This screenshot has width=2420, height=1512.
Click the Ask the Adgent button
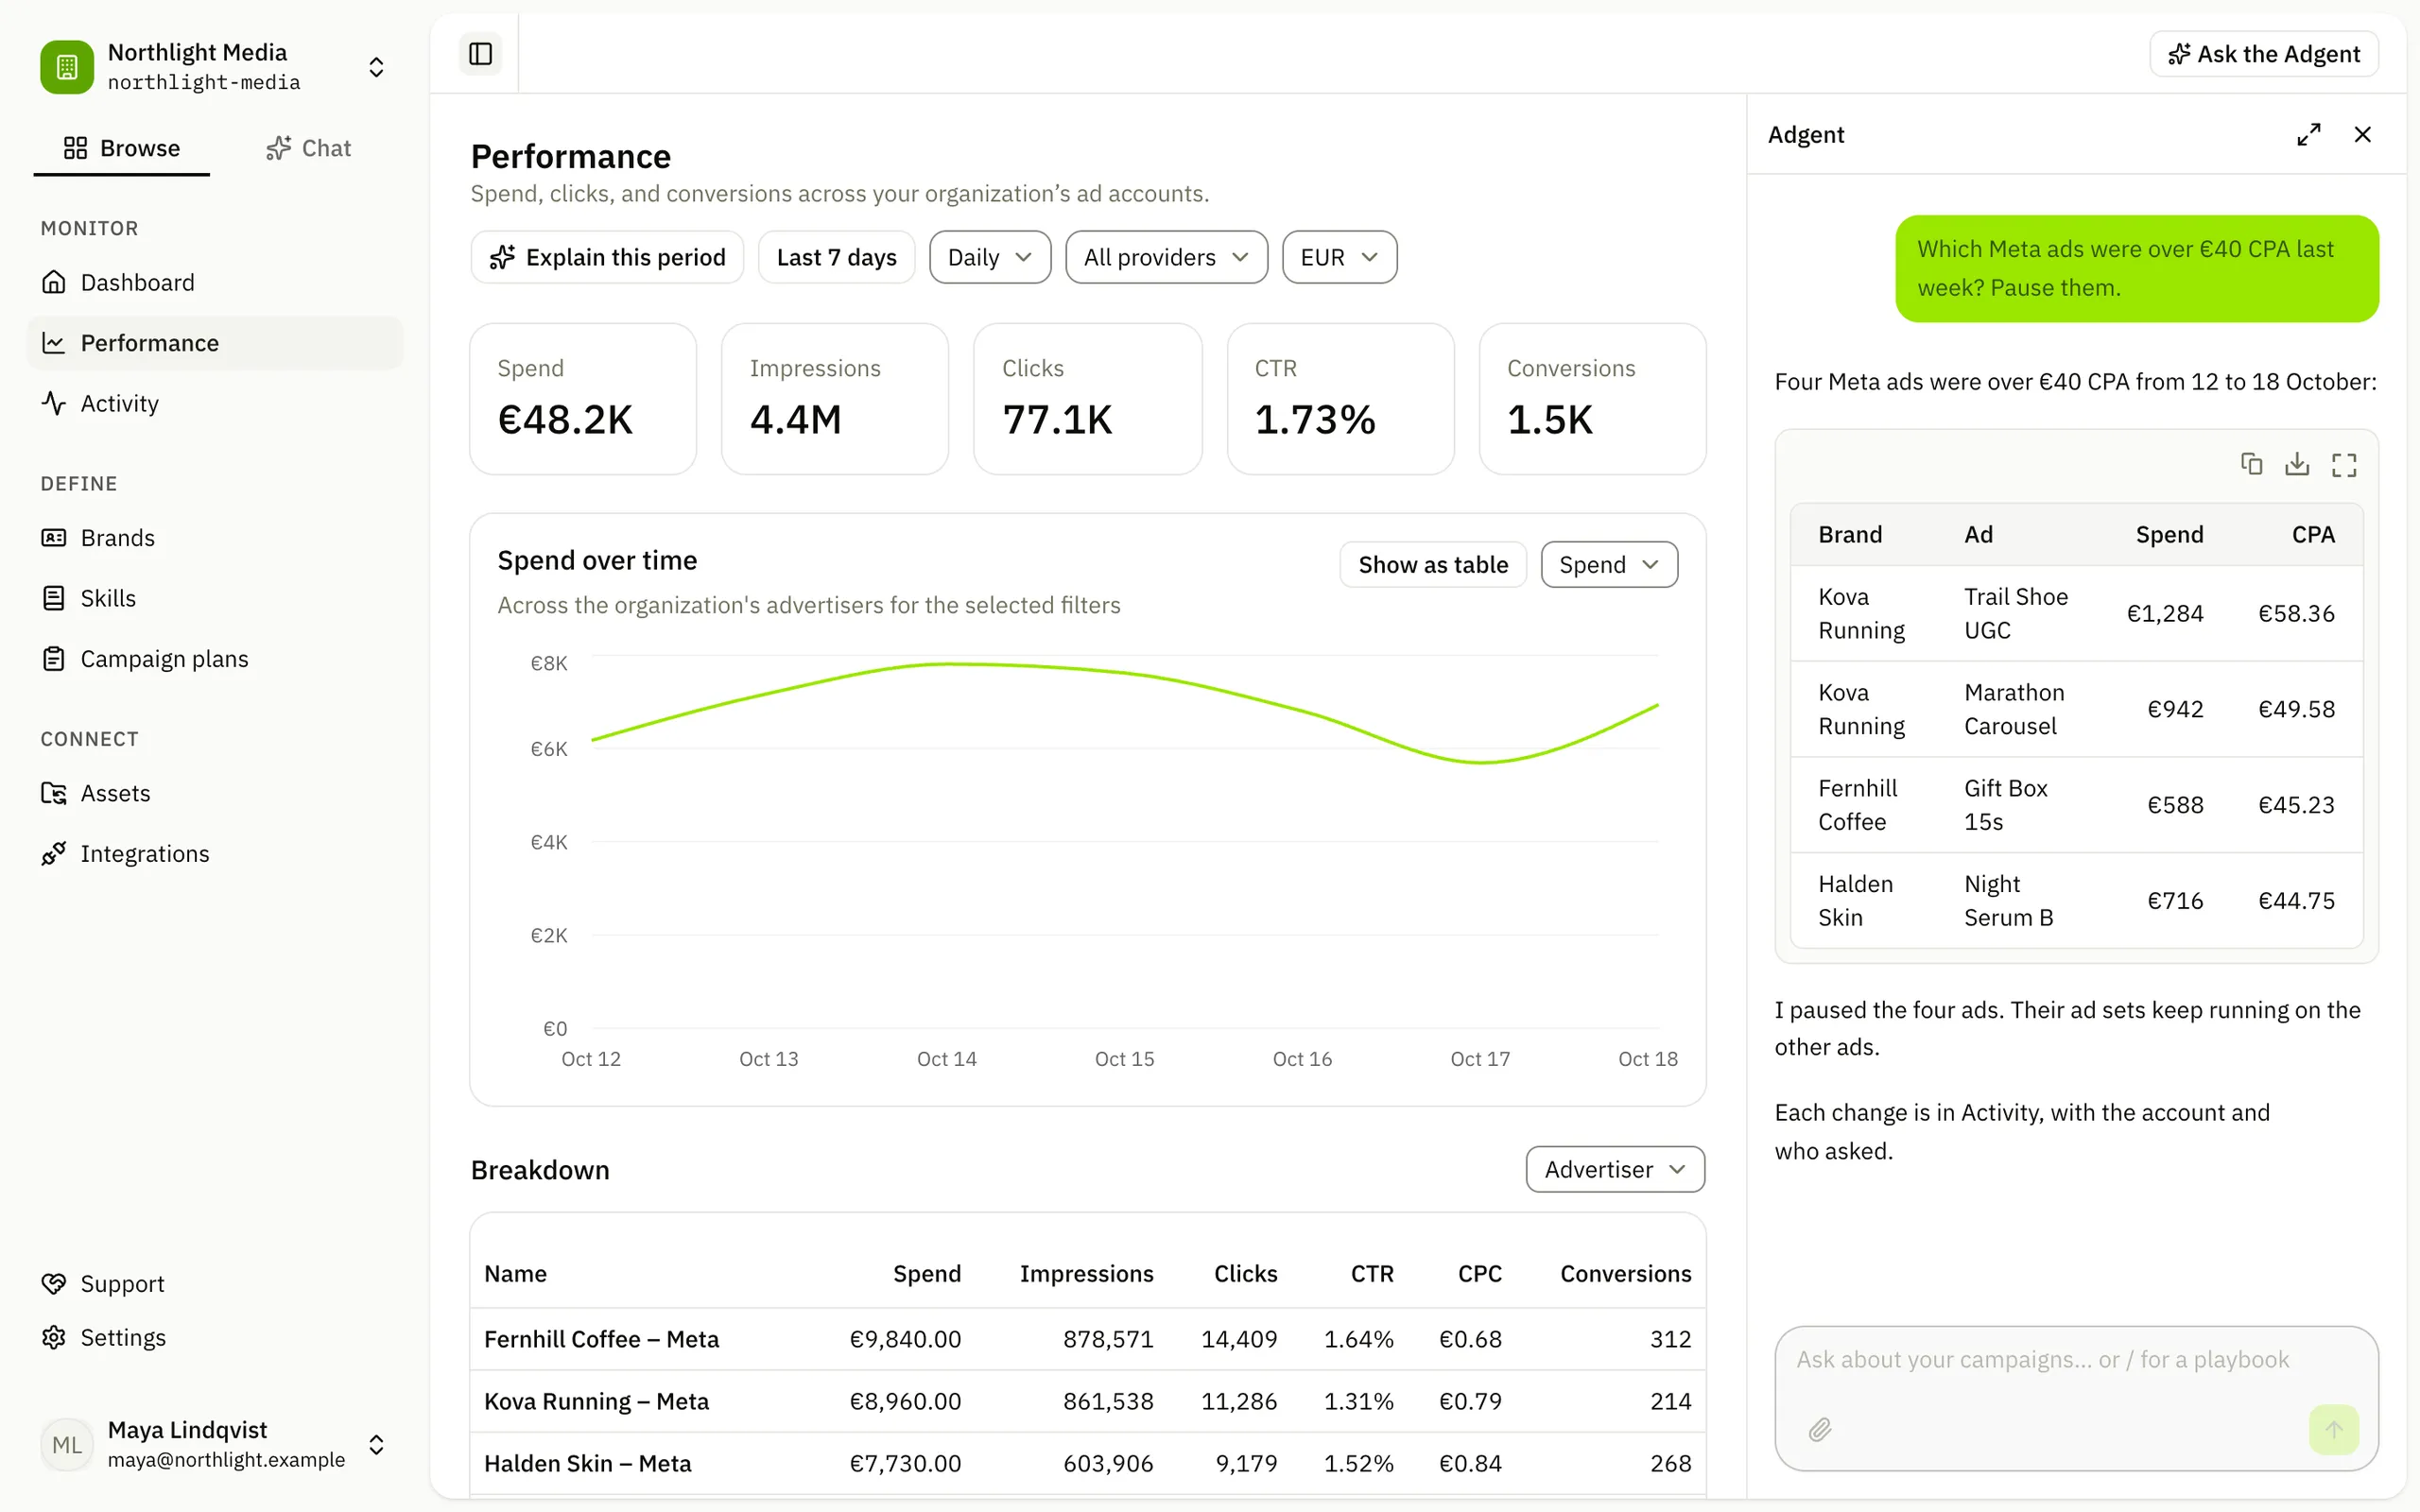coord(2264,54)
